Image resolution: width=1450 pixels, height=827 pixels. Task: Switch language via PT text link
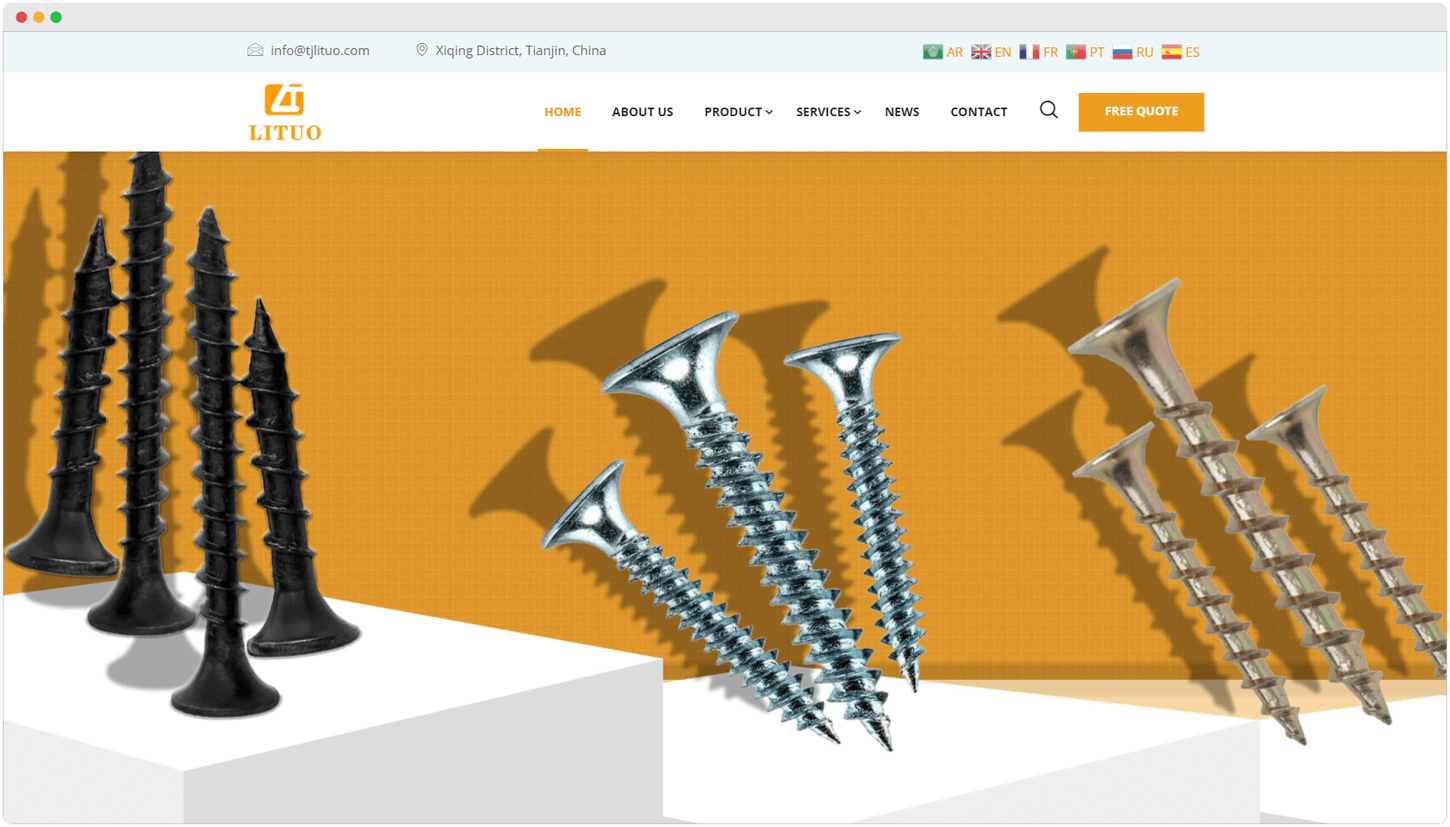(x=1097, y=52)
